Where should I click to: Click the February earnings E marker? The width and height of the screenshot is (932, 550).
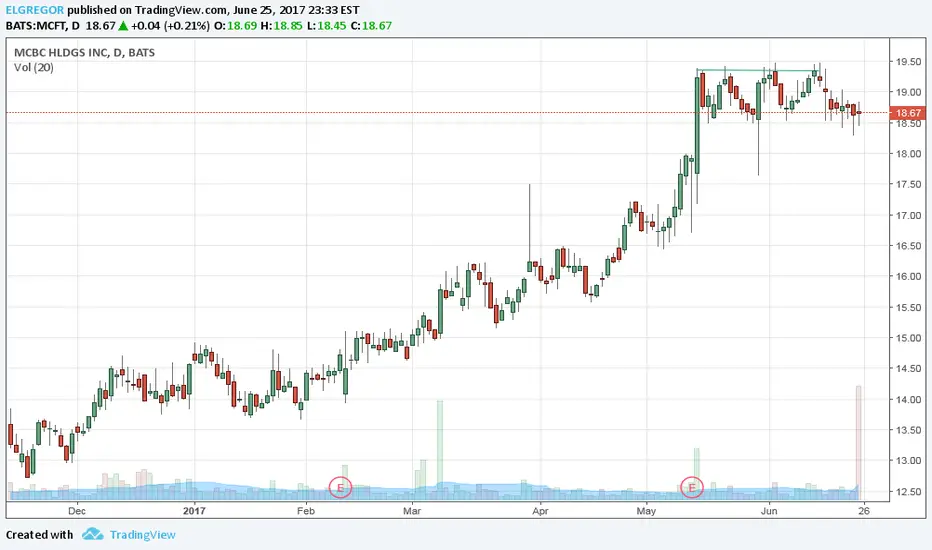pos(341,488)
